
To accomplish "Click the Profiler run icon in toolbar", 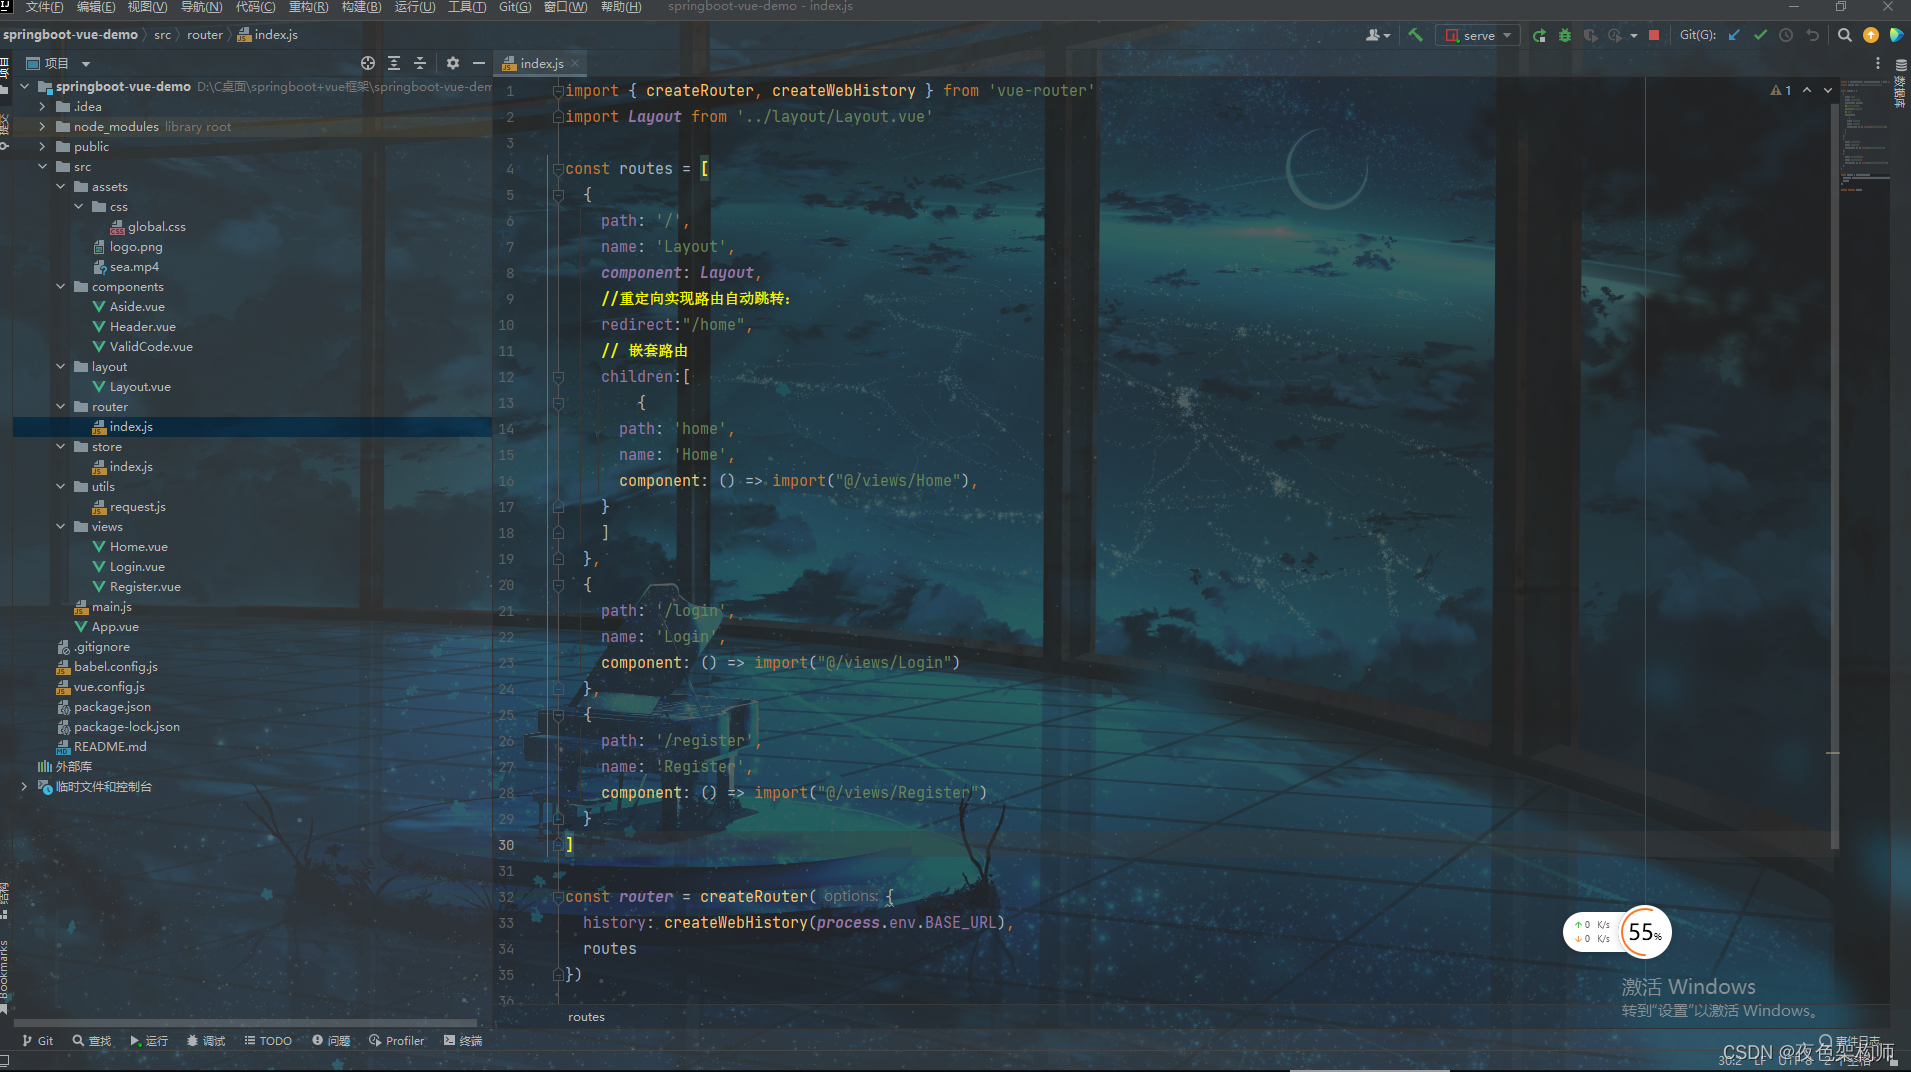I will pos(1614,35).
